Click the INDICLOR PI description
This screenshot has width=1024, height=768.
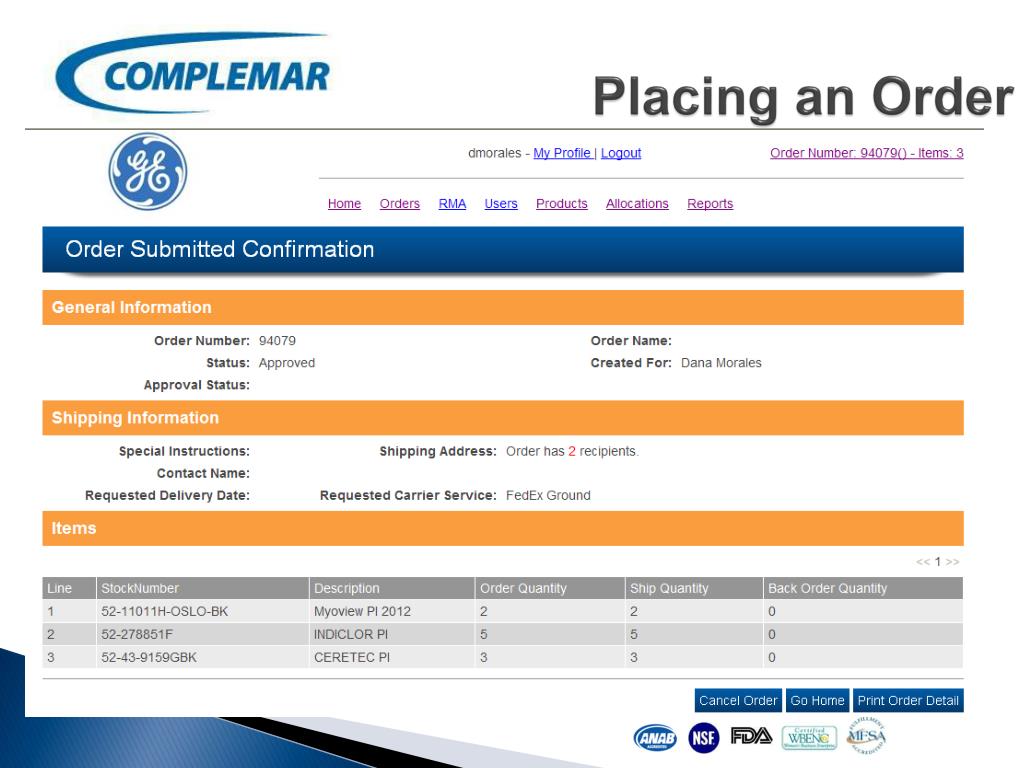click(351, 634)
